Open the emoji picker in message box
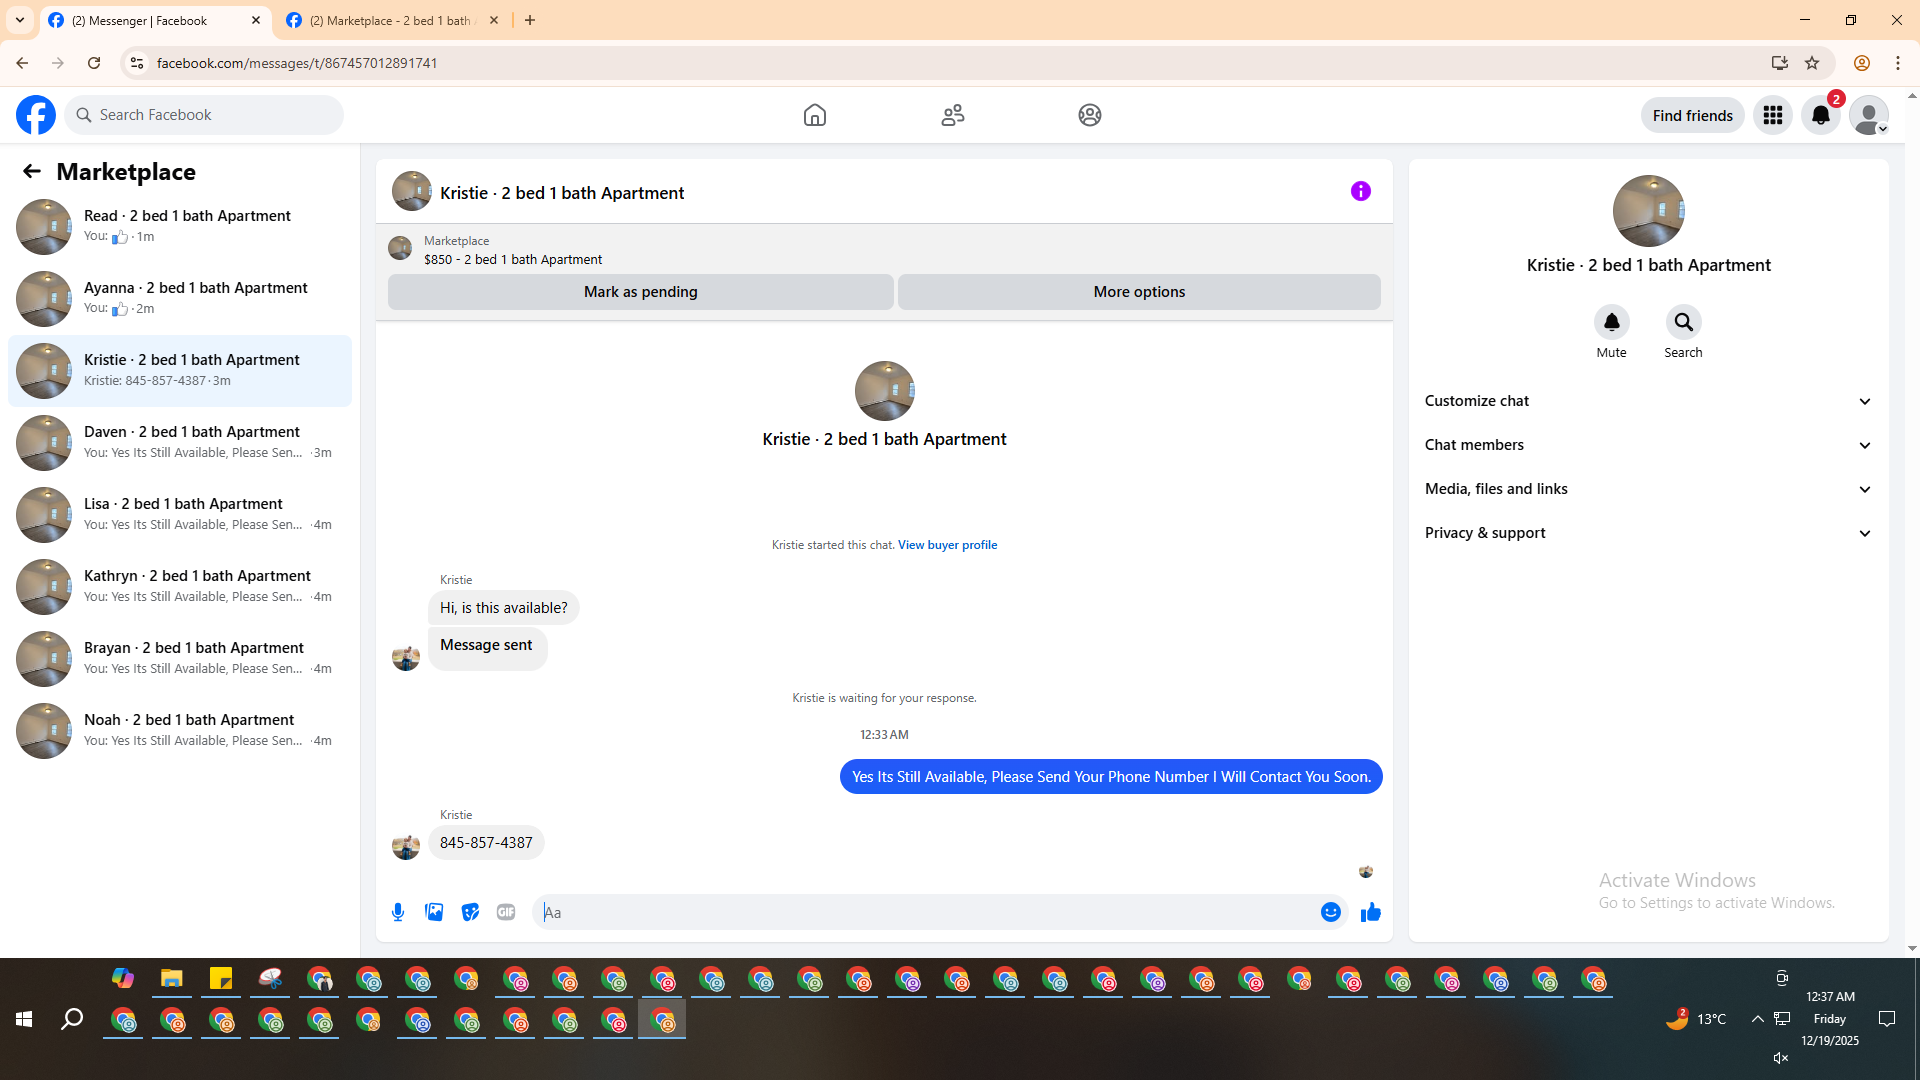Viewport: 1920px width, 1080px height. pyautogui.click(x=1330, y=912)
